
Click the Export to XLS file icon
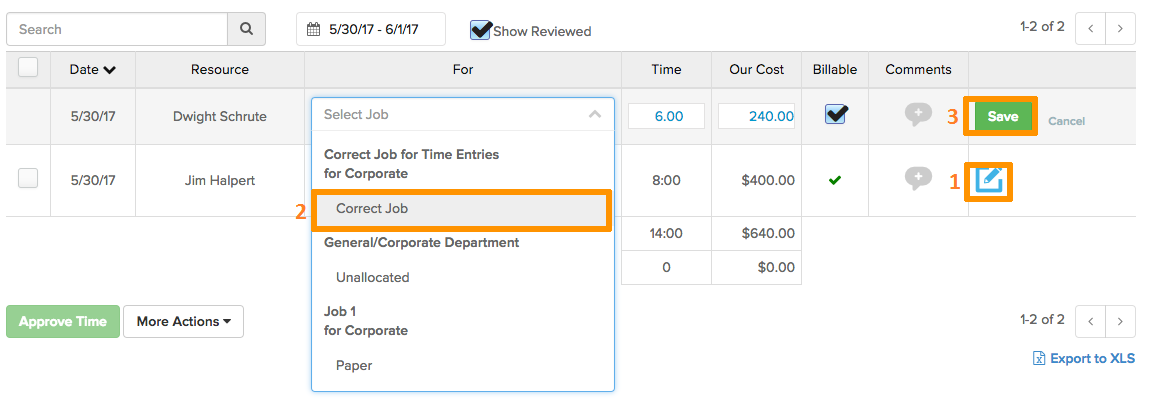tap(1039, 358)
